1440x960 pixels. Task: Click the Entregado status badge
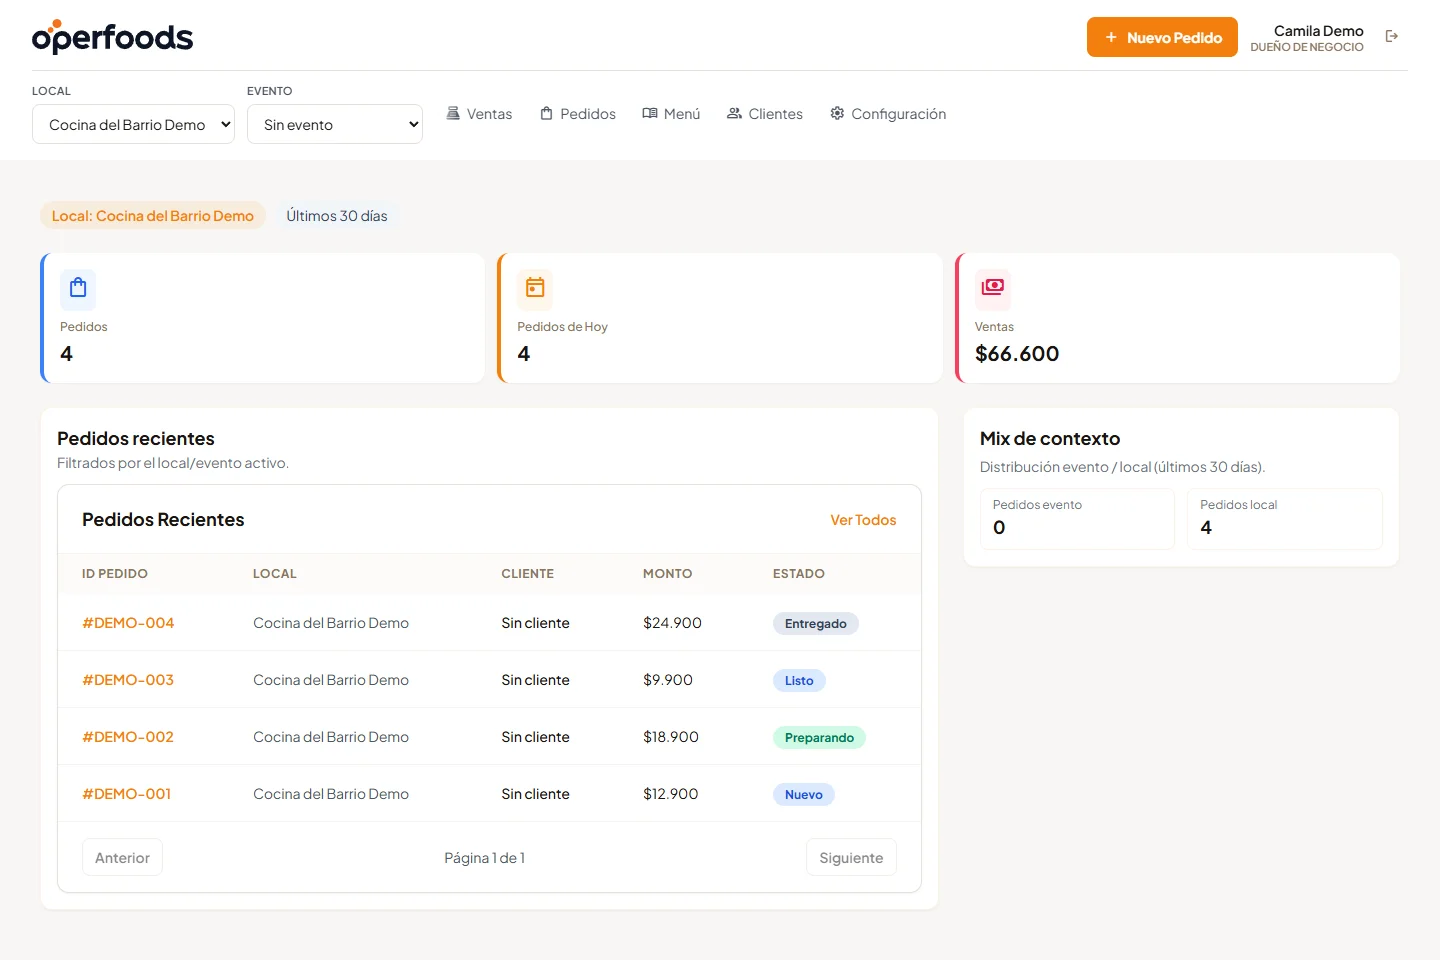point(816,624)
